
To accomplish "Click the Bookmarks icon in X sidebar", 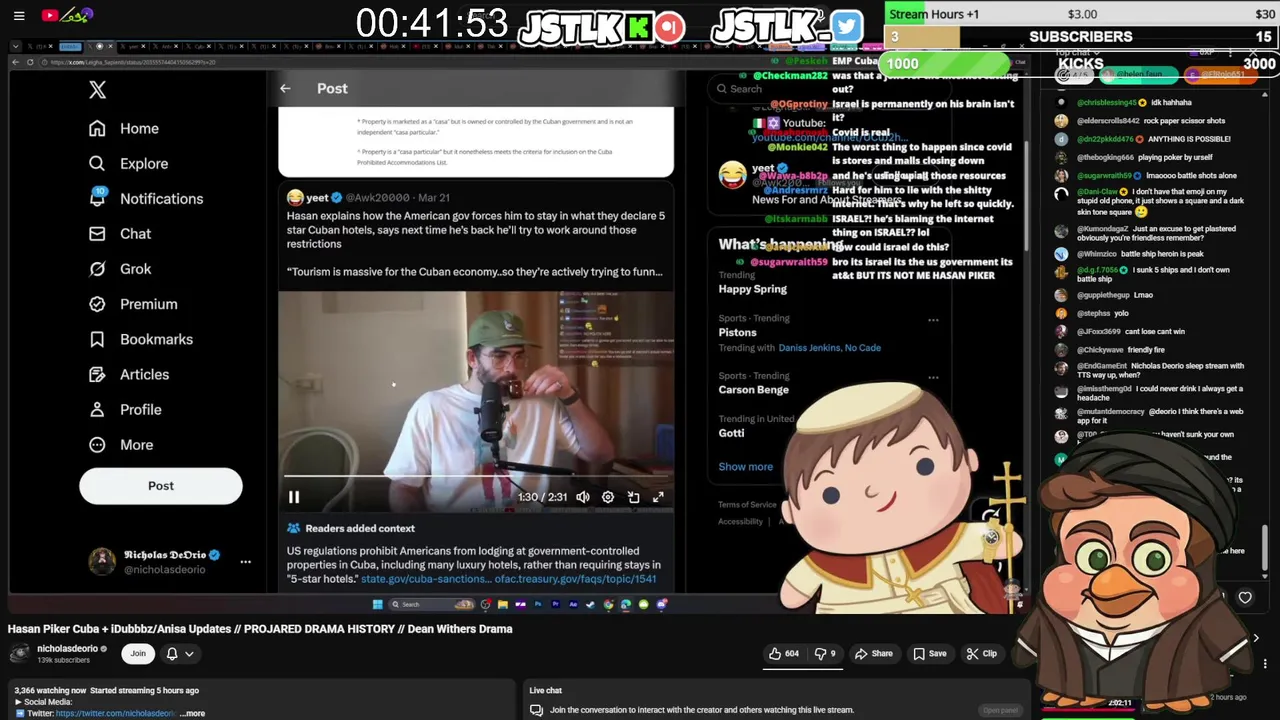I will tap(97, 339).
